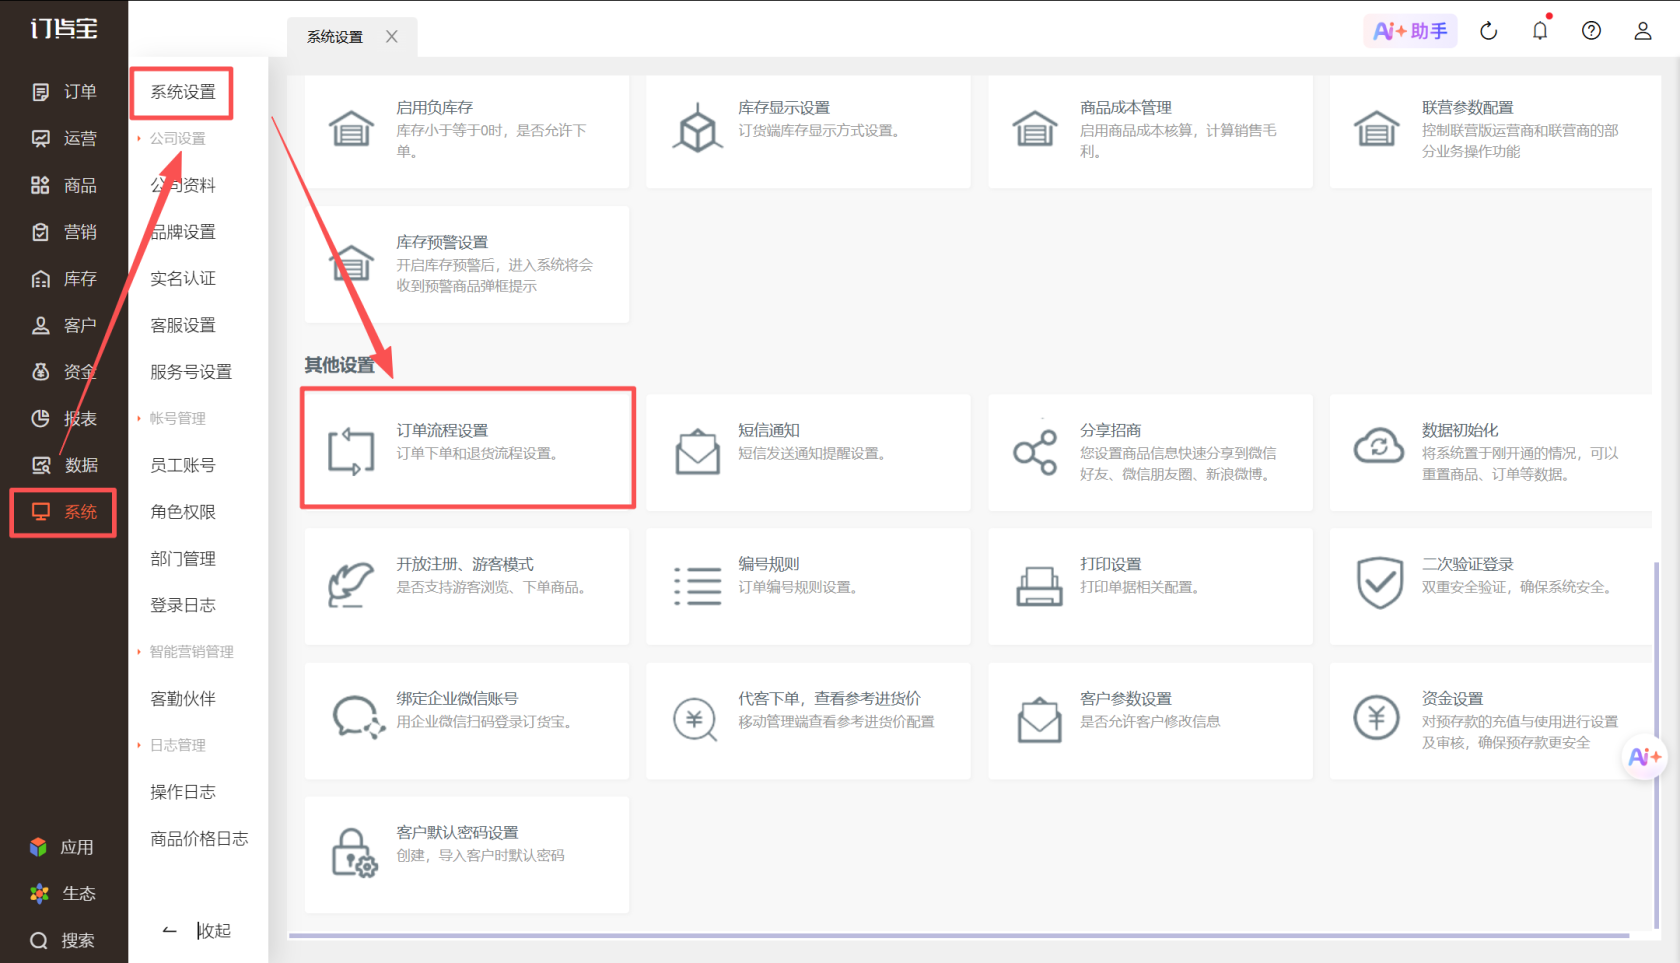Open the 打印设置 printer icon
Image resolution: width=1680 pixels, height=963 pixels.
[x=1039, y=586]
